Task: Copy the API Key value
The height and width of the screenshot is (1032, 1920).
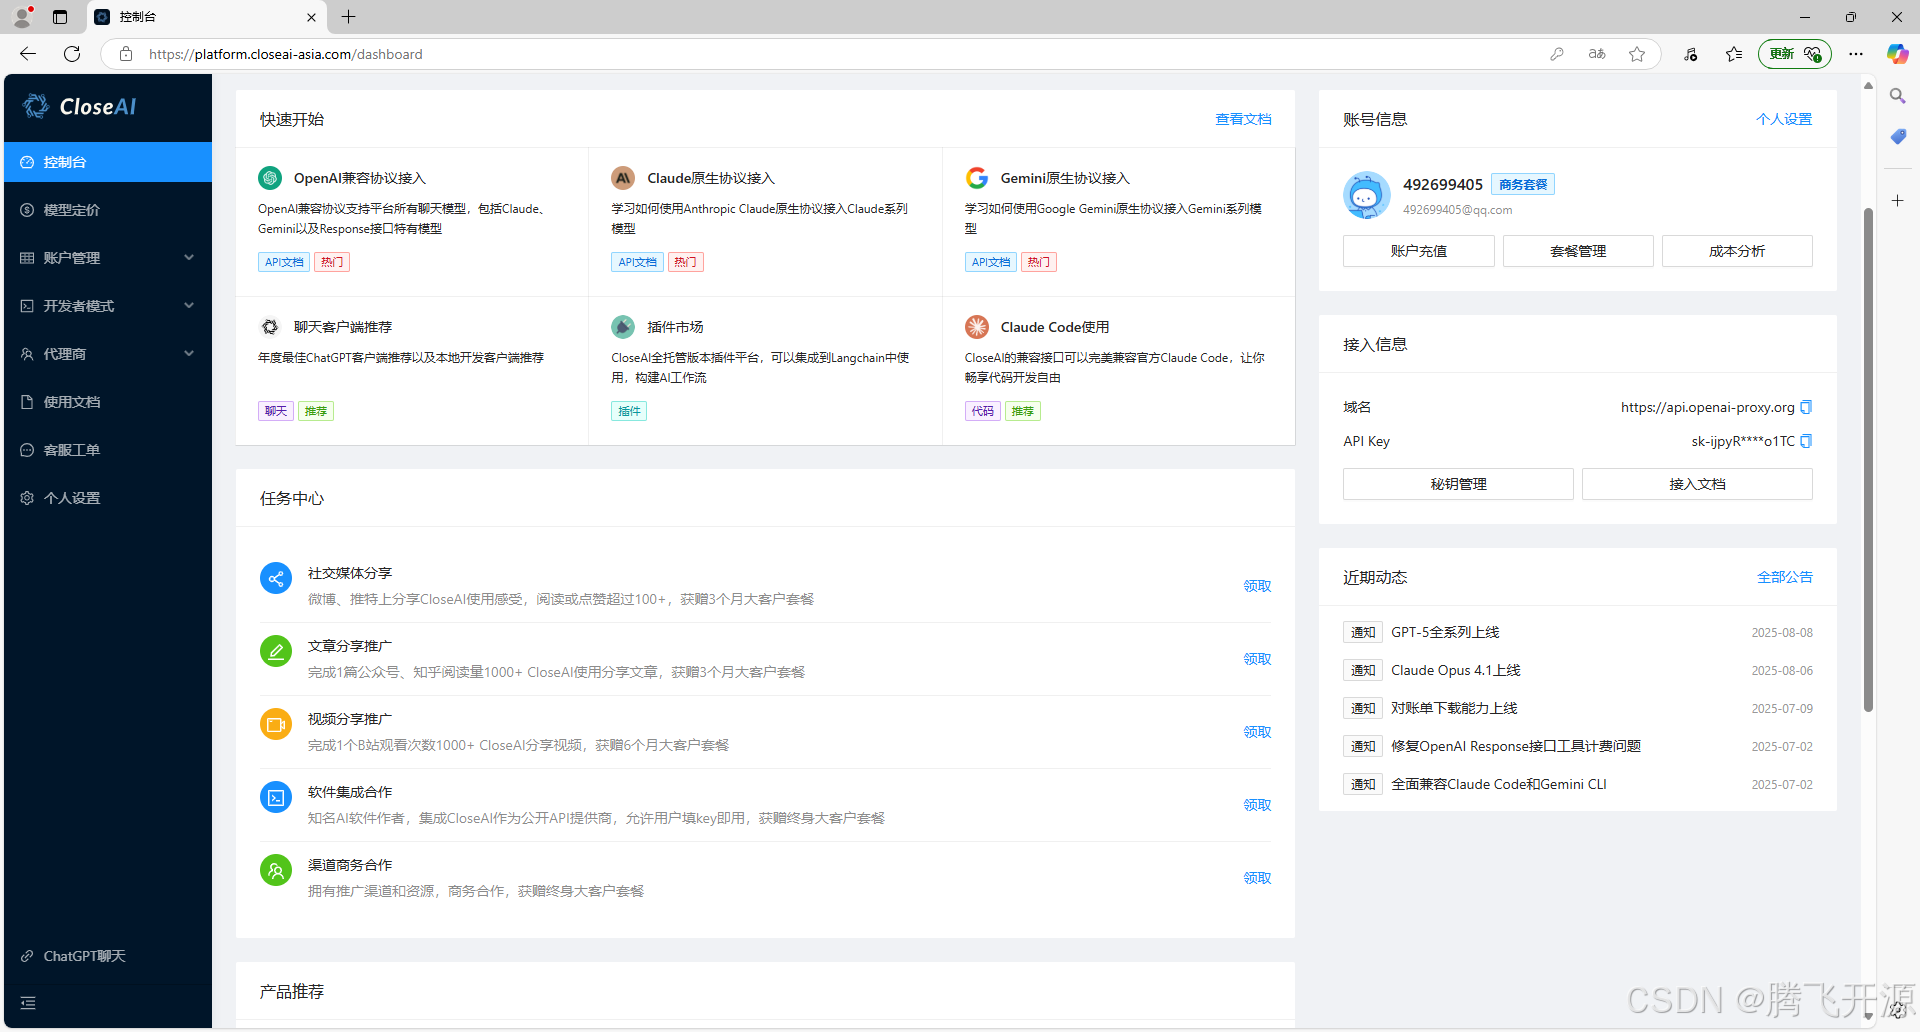Action: (1806, 441)
